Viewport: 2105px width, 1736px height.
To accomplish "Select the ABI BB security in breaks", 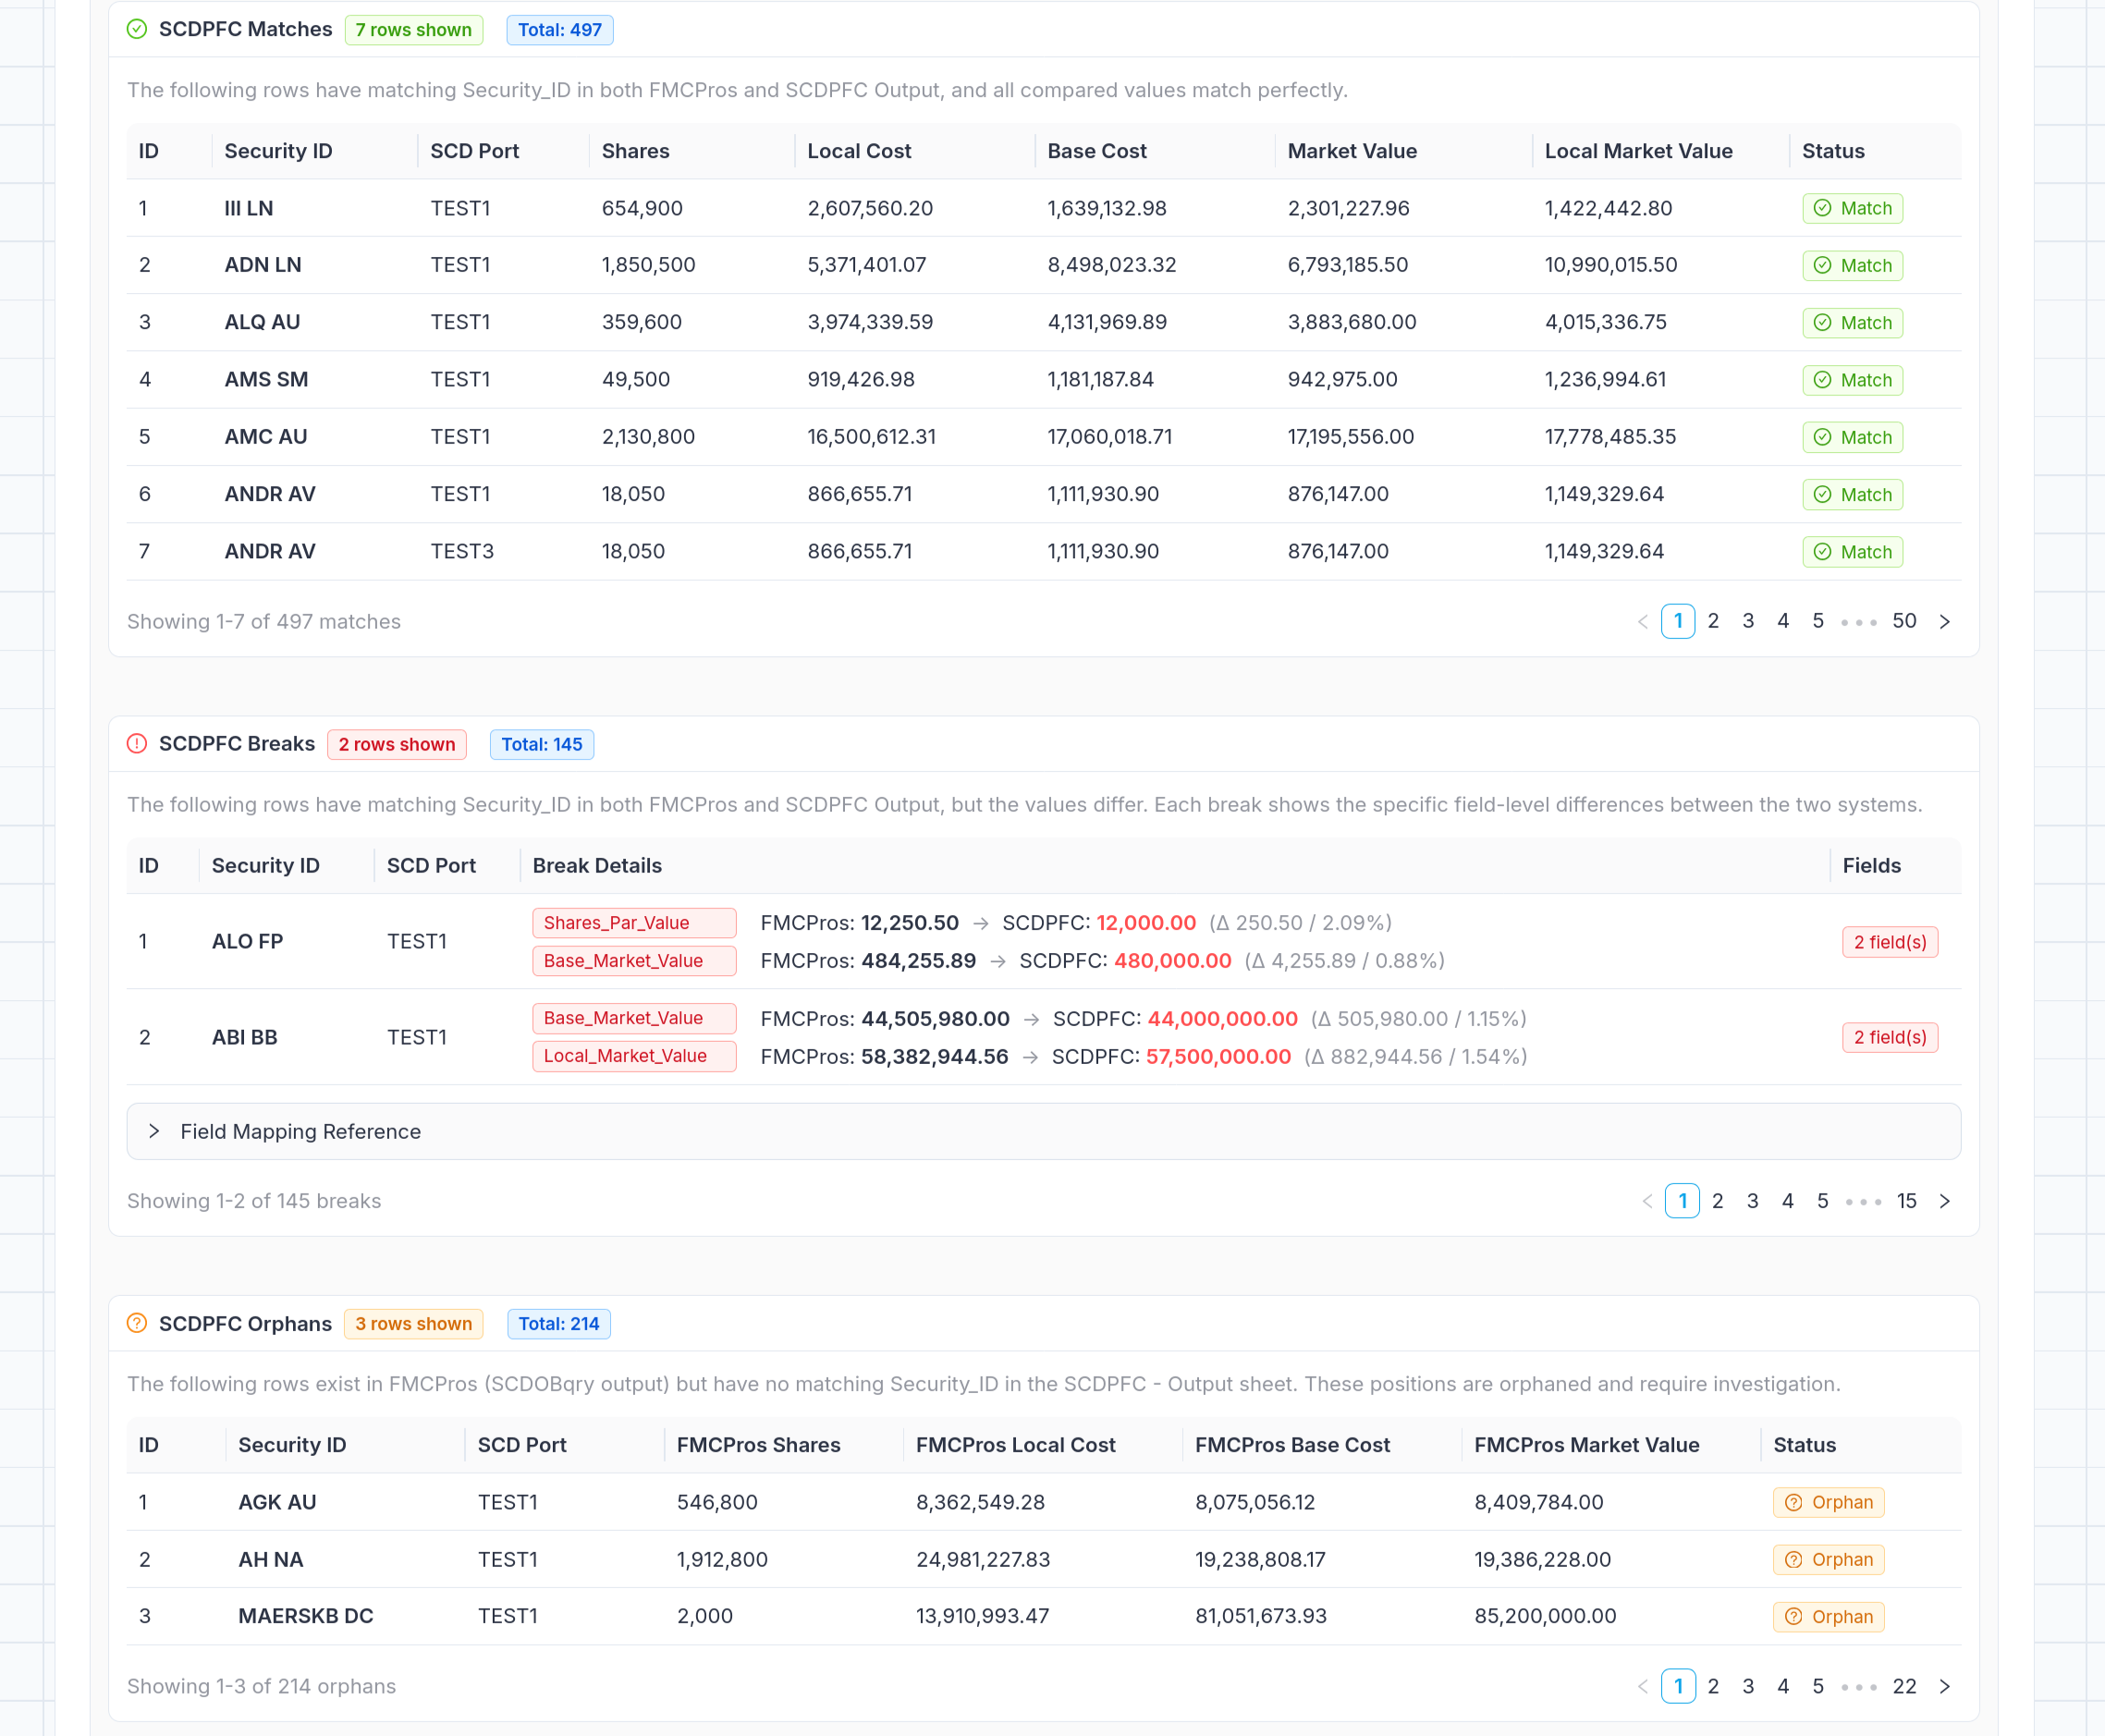I will coord(244,1037).
